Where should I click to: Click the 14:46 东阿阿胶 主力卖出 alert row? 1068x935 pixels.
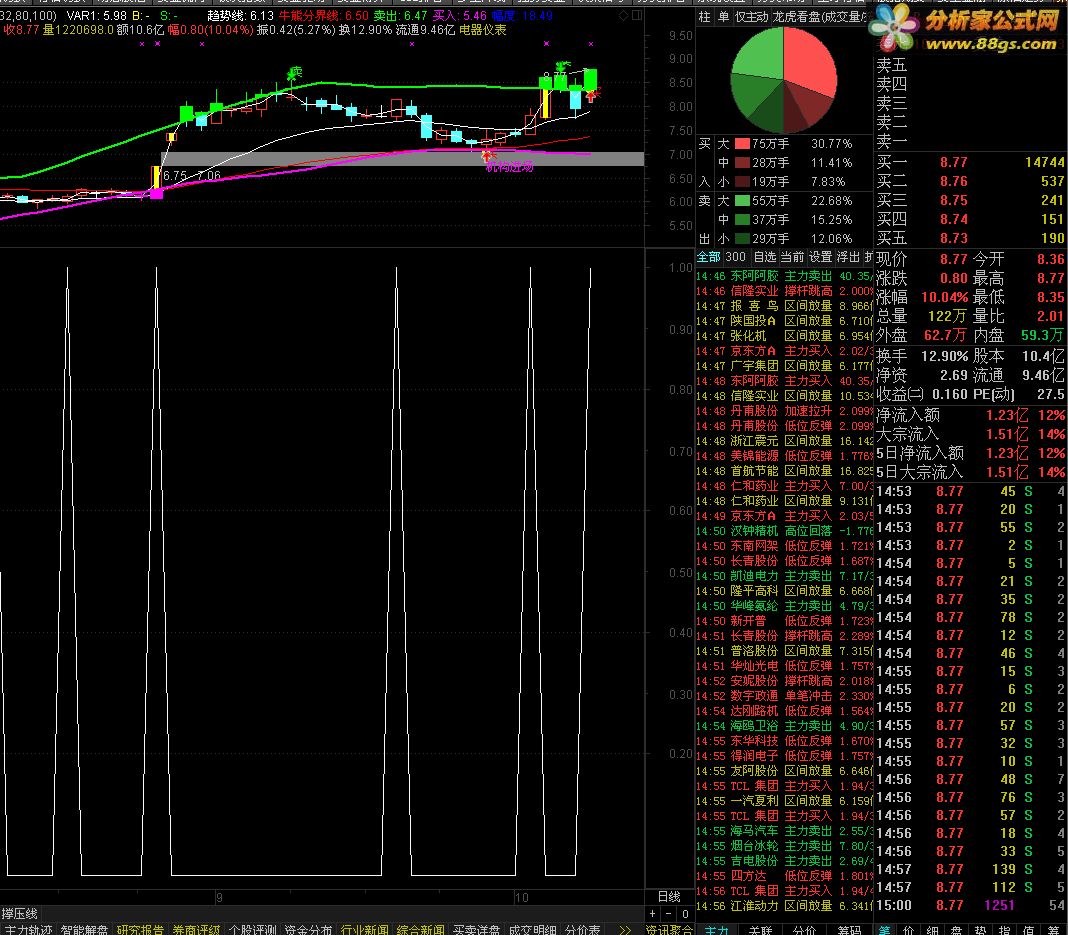coord(784,276)
